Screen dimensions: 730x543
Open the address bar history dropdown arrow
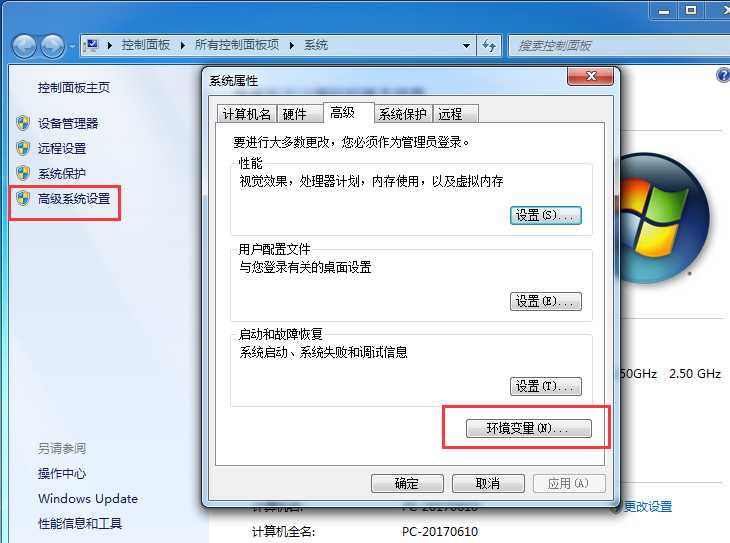tap(466, 46)
